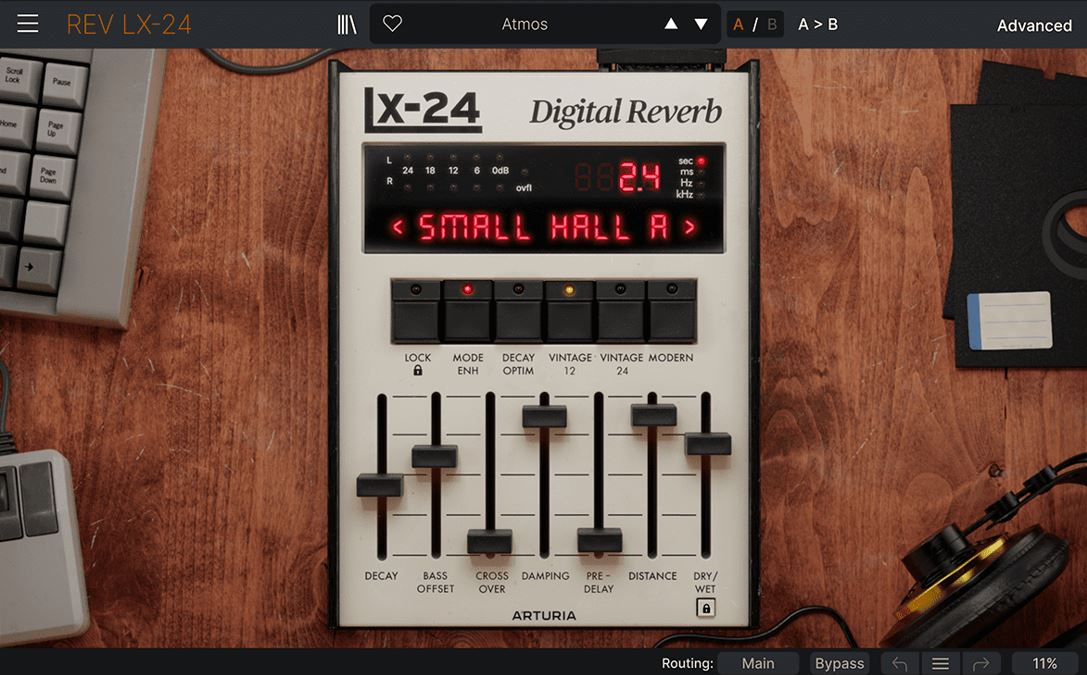Switch to state B
This screenshot has width=1087, height=675.
point(772,25)
